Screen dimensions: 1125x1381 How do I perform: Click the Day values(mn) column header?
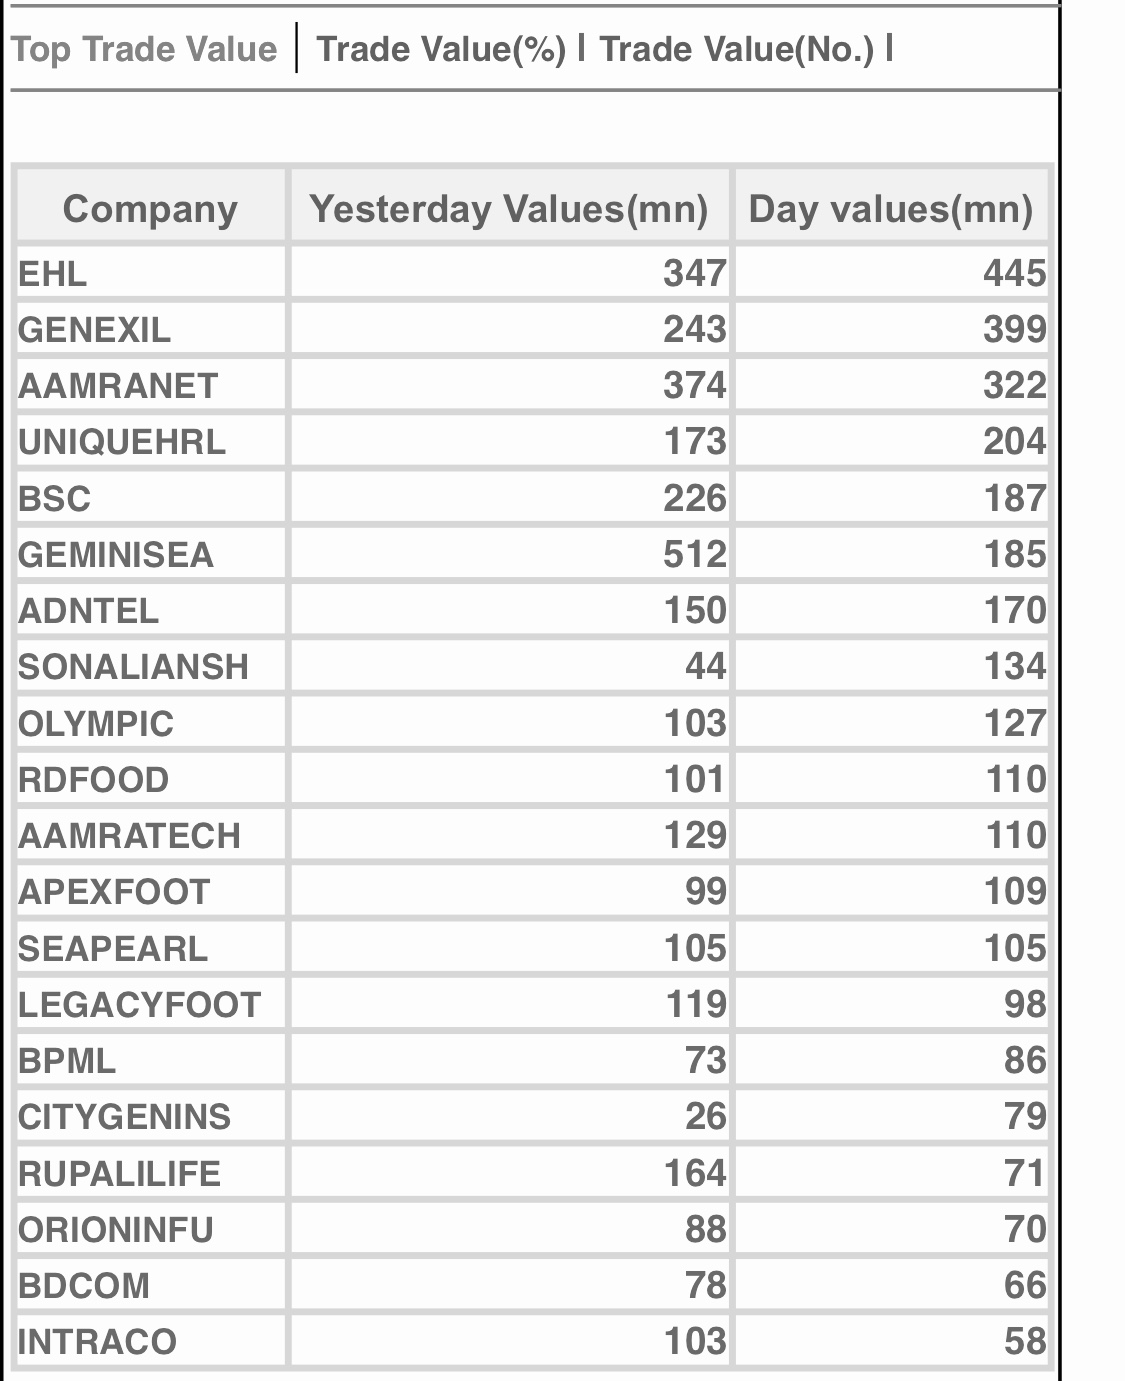click(890, 208)
